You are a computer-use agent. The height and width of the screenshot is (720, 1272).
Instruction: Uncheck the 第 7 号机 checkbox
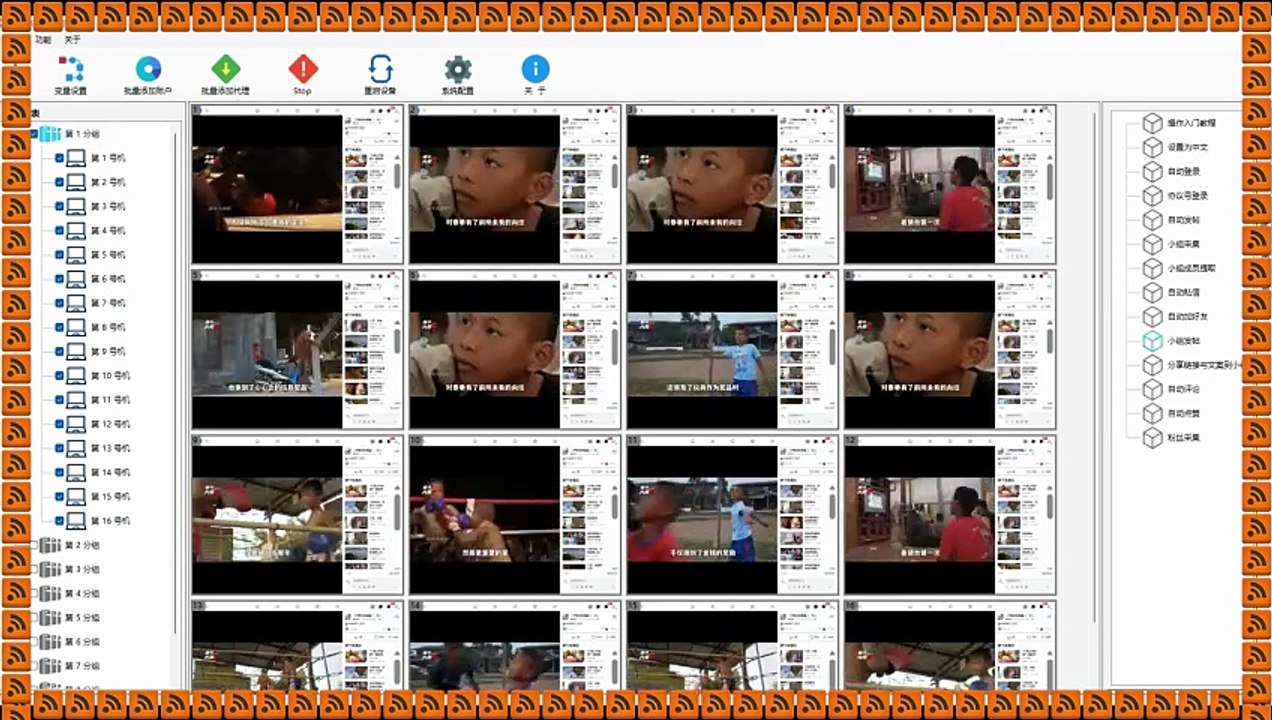click(59, 303)
